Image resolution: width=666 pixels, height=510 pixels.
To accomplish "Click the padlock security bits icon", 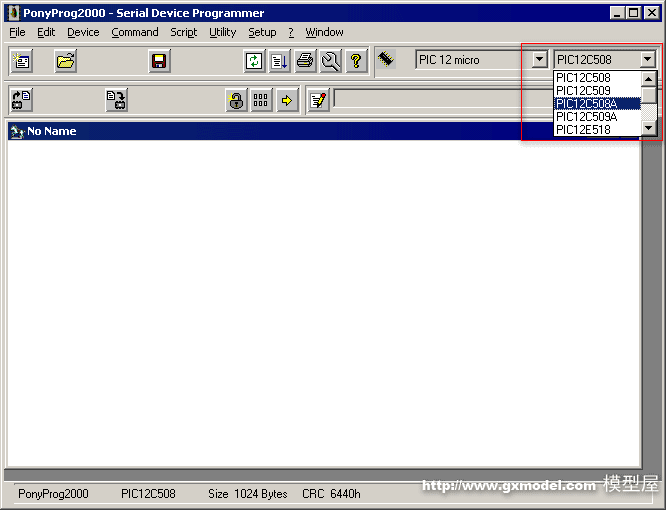I will pos(235,100).
